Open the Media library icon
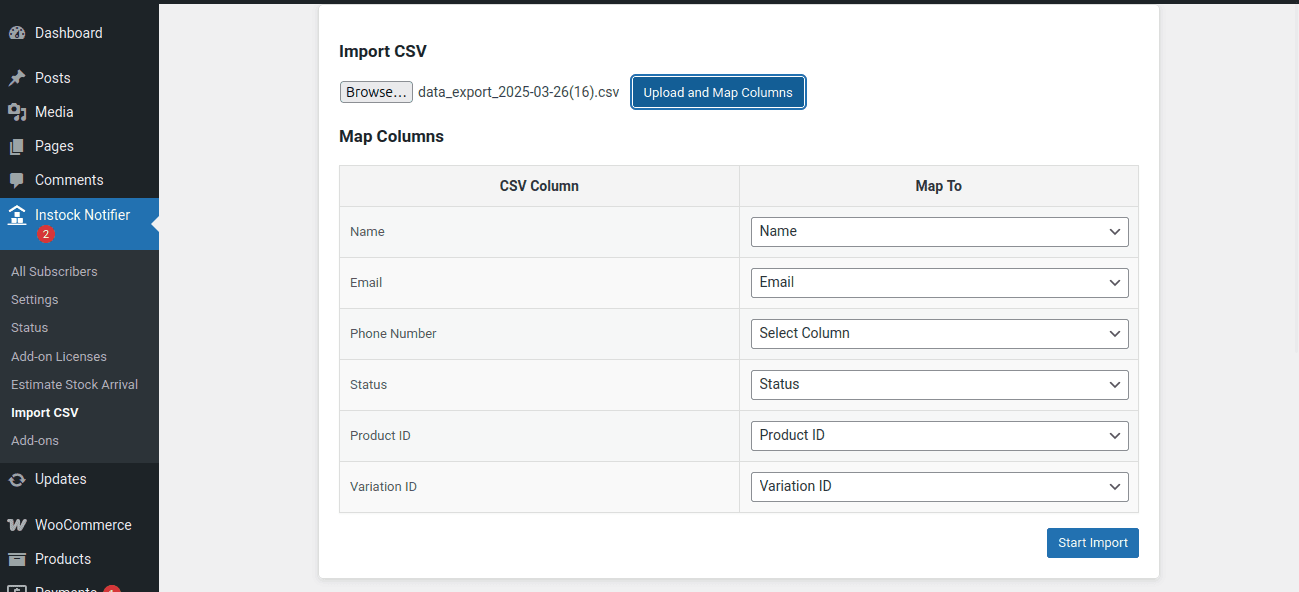The image size is (1299, 592). [17, 112]
